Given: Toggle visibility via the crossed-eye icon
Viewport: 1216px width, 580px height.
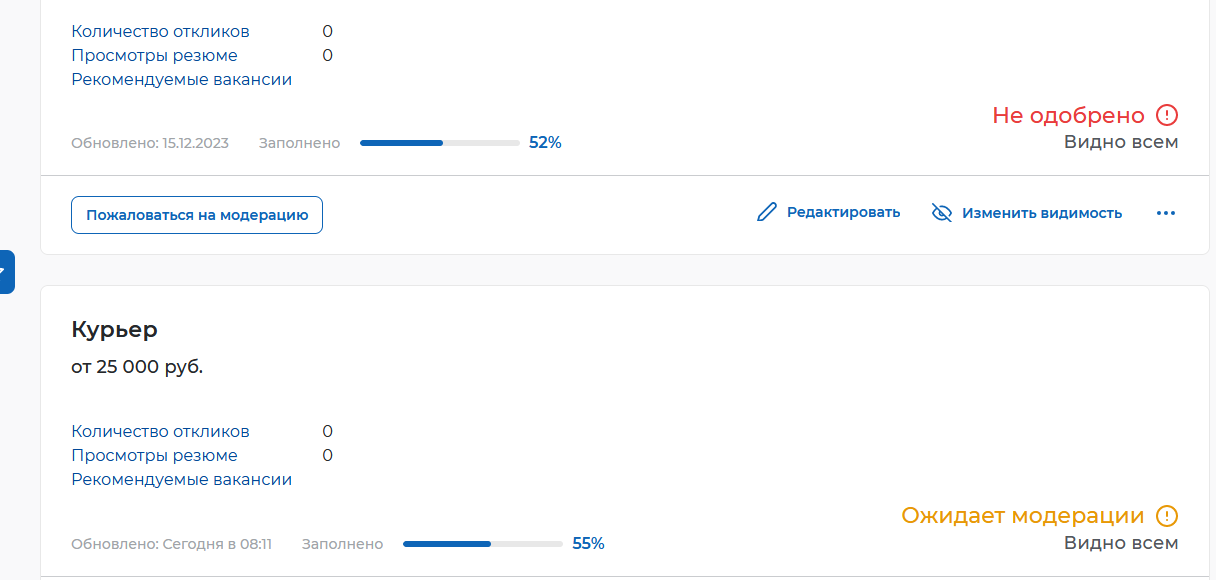Looking at the screenshot, I should click(941, 212).
